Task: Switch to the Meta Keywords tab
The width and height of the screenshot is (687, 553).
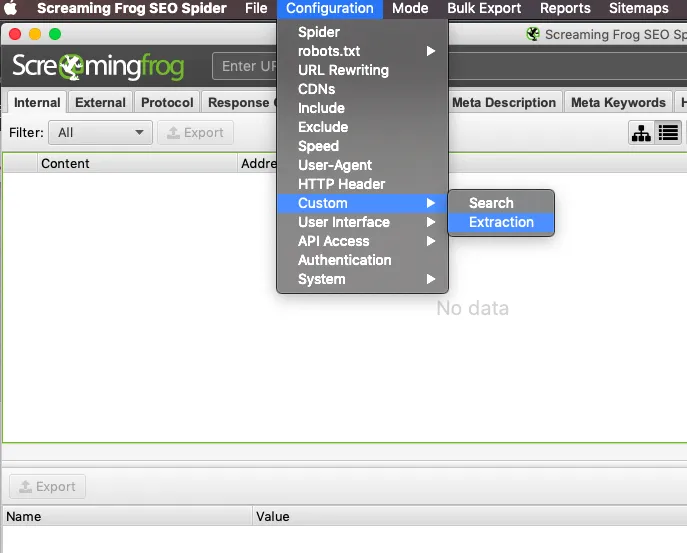Action: click(x=618, y=103)
